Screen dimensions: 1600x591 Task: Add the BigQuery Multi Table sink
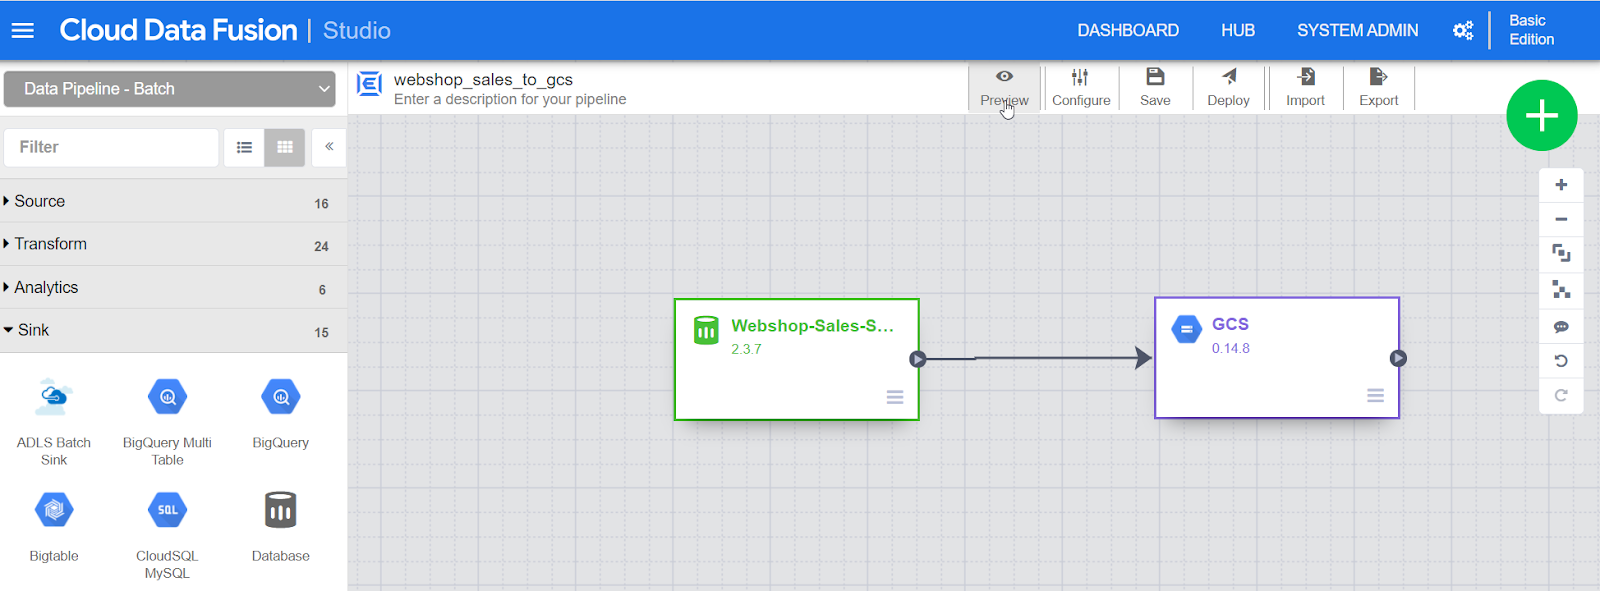pos(167,420)
